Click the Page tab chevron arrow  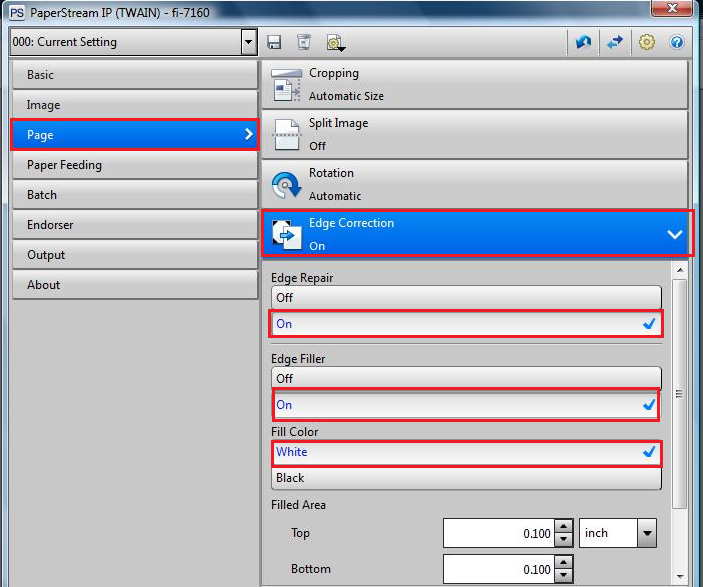(249, 134)
